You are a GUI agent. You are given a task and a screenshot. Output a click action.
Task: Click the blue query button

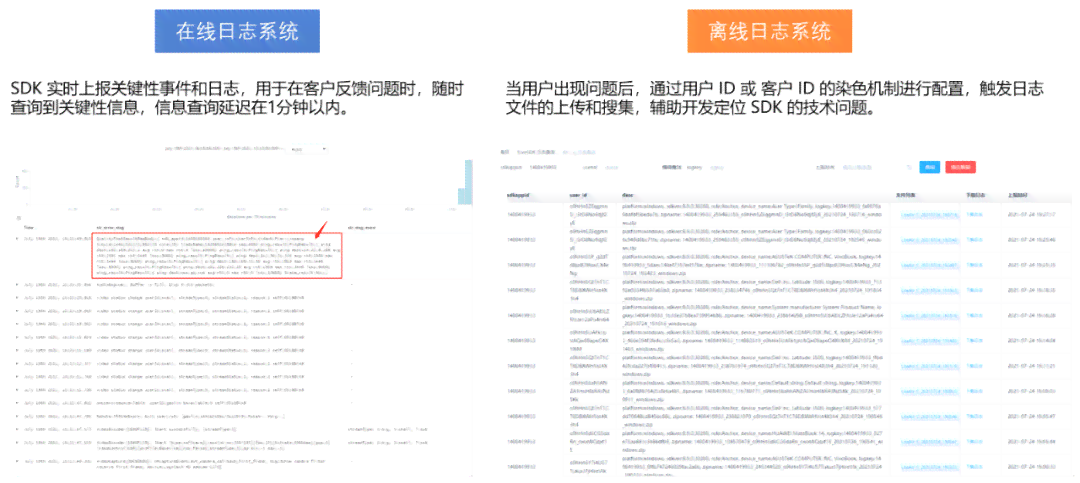[930, 167]
